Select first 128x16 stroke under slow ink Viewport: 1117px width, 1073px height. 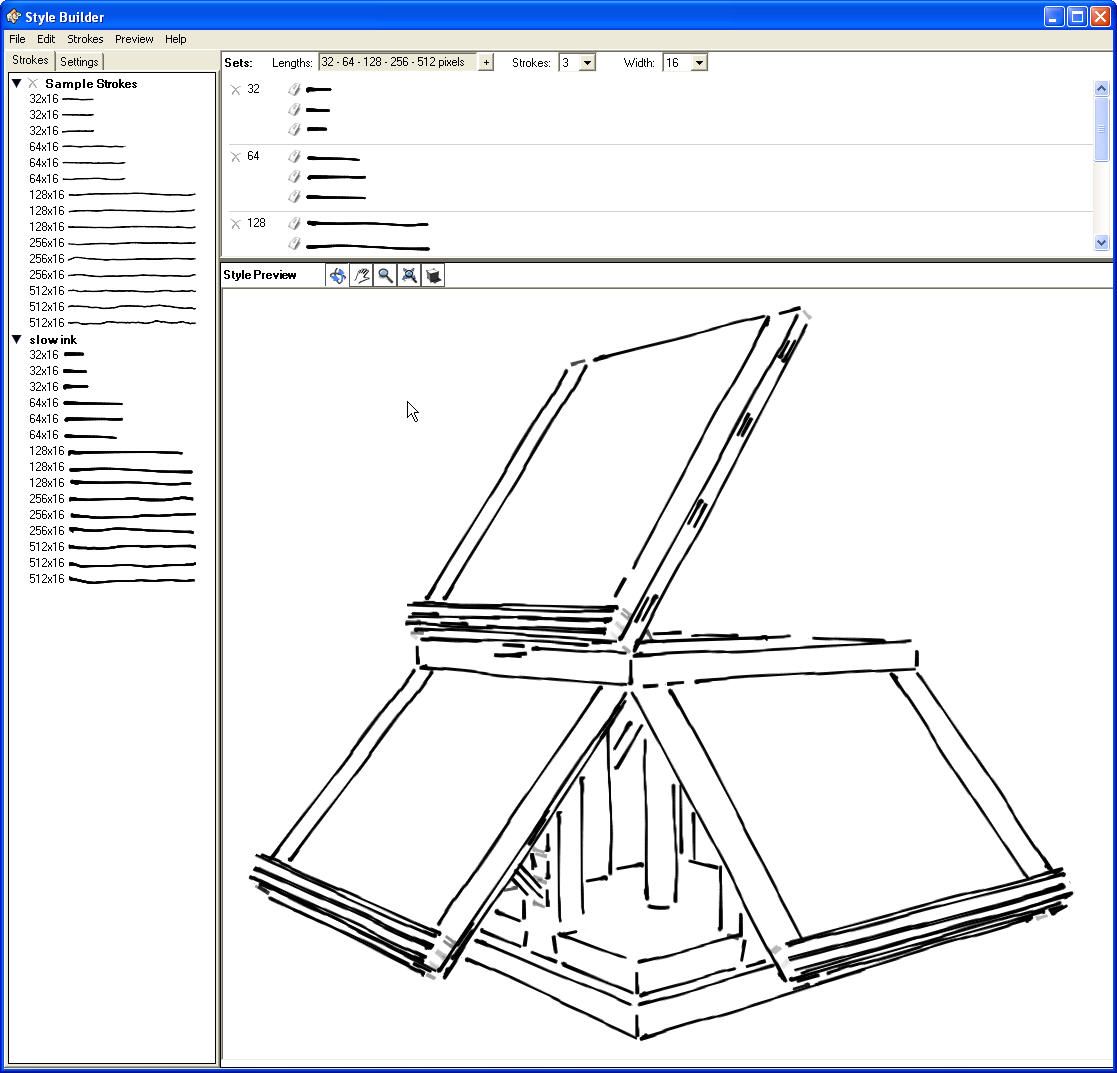(x=106, y=451)
